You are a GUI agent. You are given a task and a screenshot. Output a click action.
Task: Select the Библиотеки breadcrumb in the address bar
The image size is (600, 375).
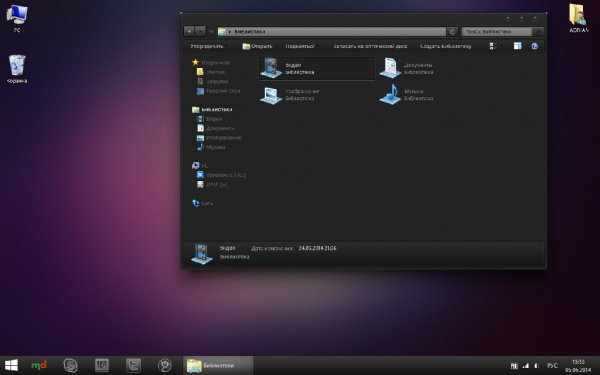click(249, 32)
